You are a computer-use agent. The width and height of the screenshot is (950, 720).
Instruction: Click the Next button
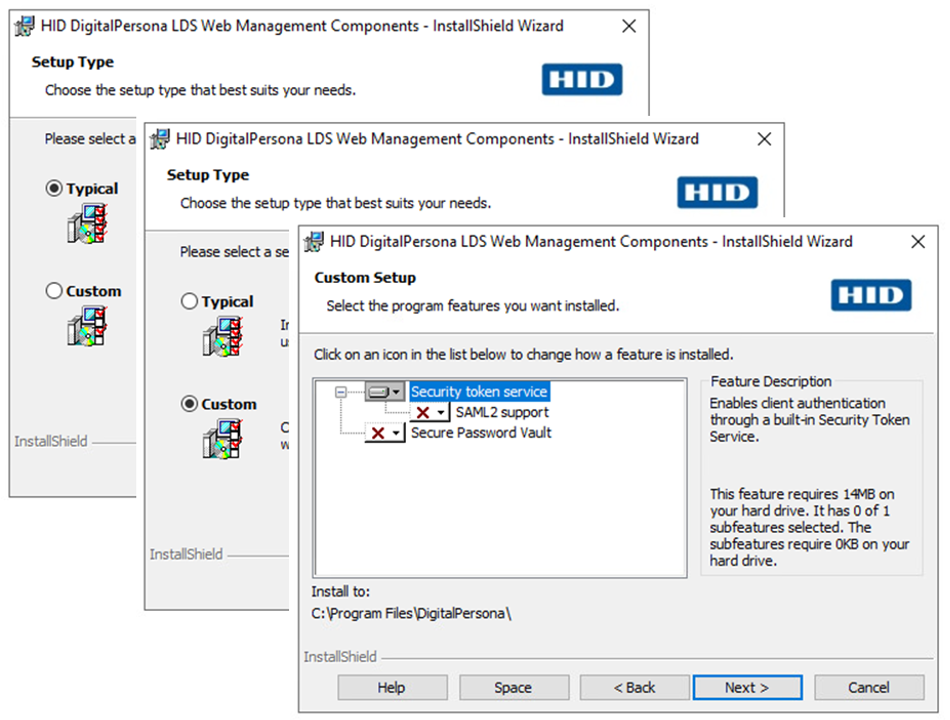747,687
